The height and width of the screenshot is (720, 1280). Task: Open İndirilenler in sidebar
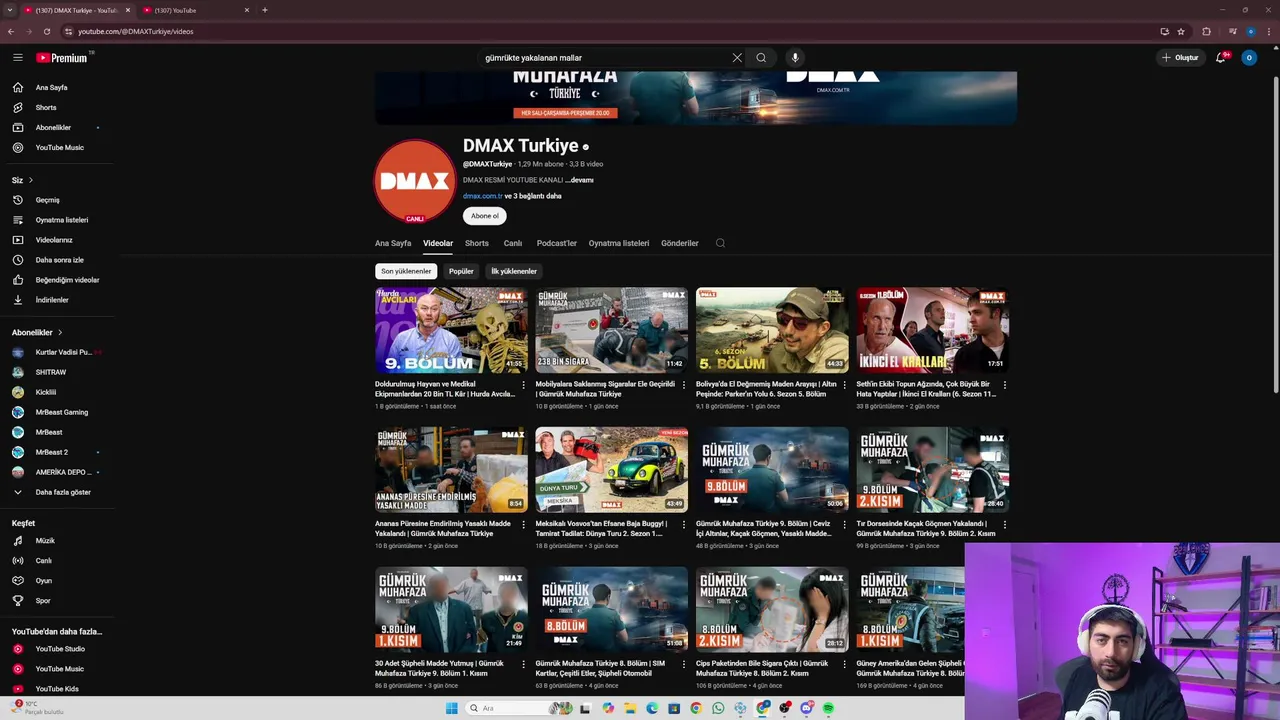click(x=52, y=300)
